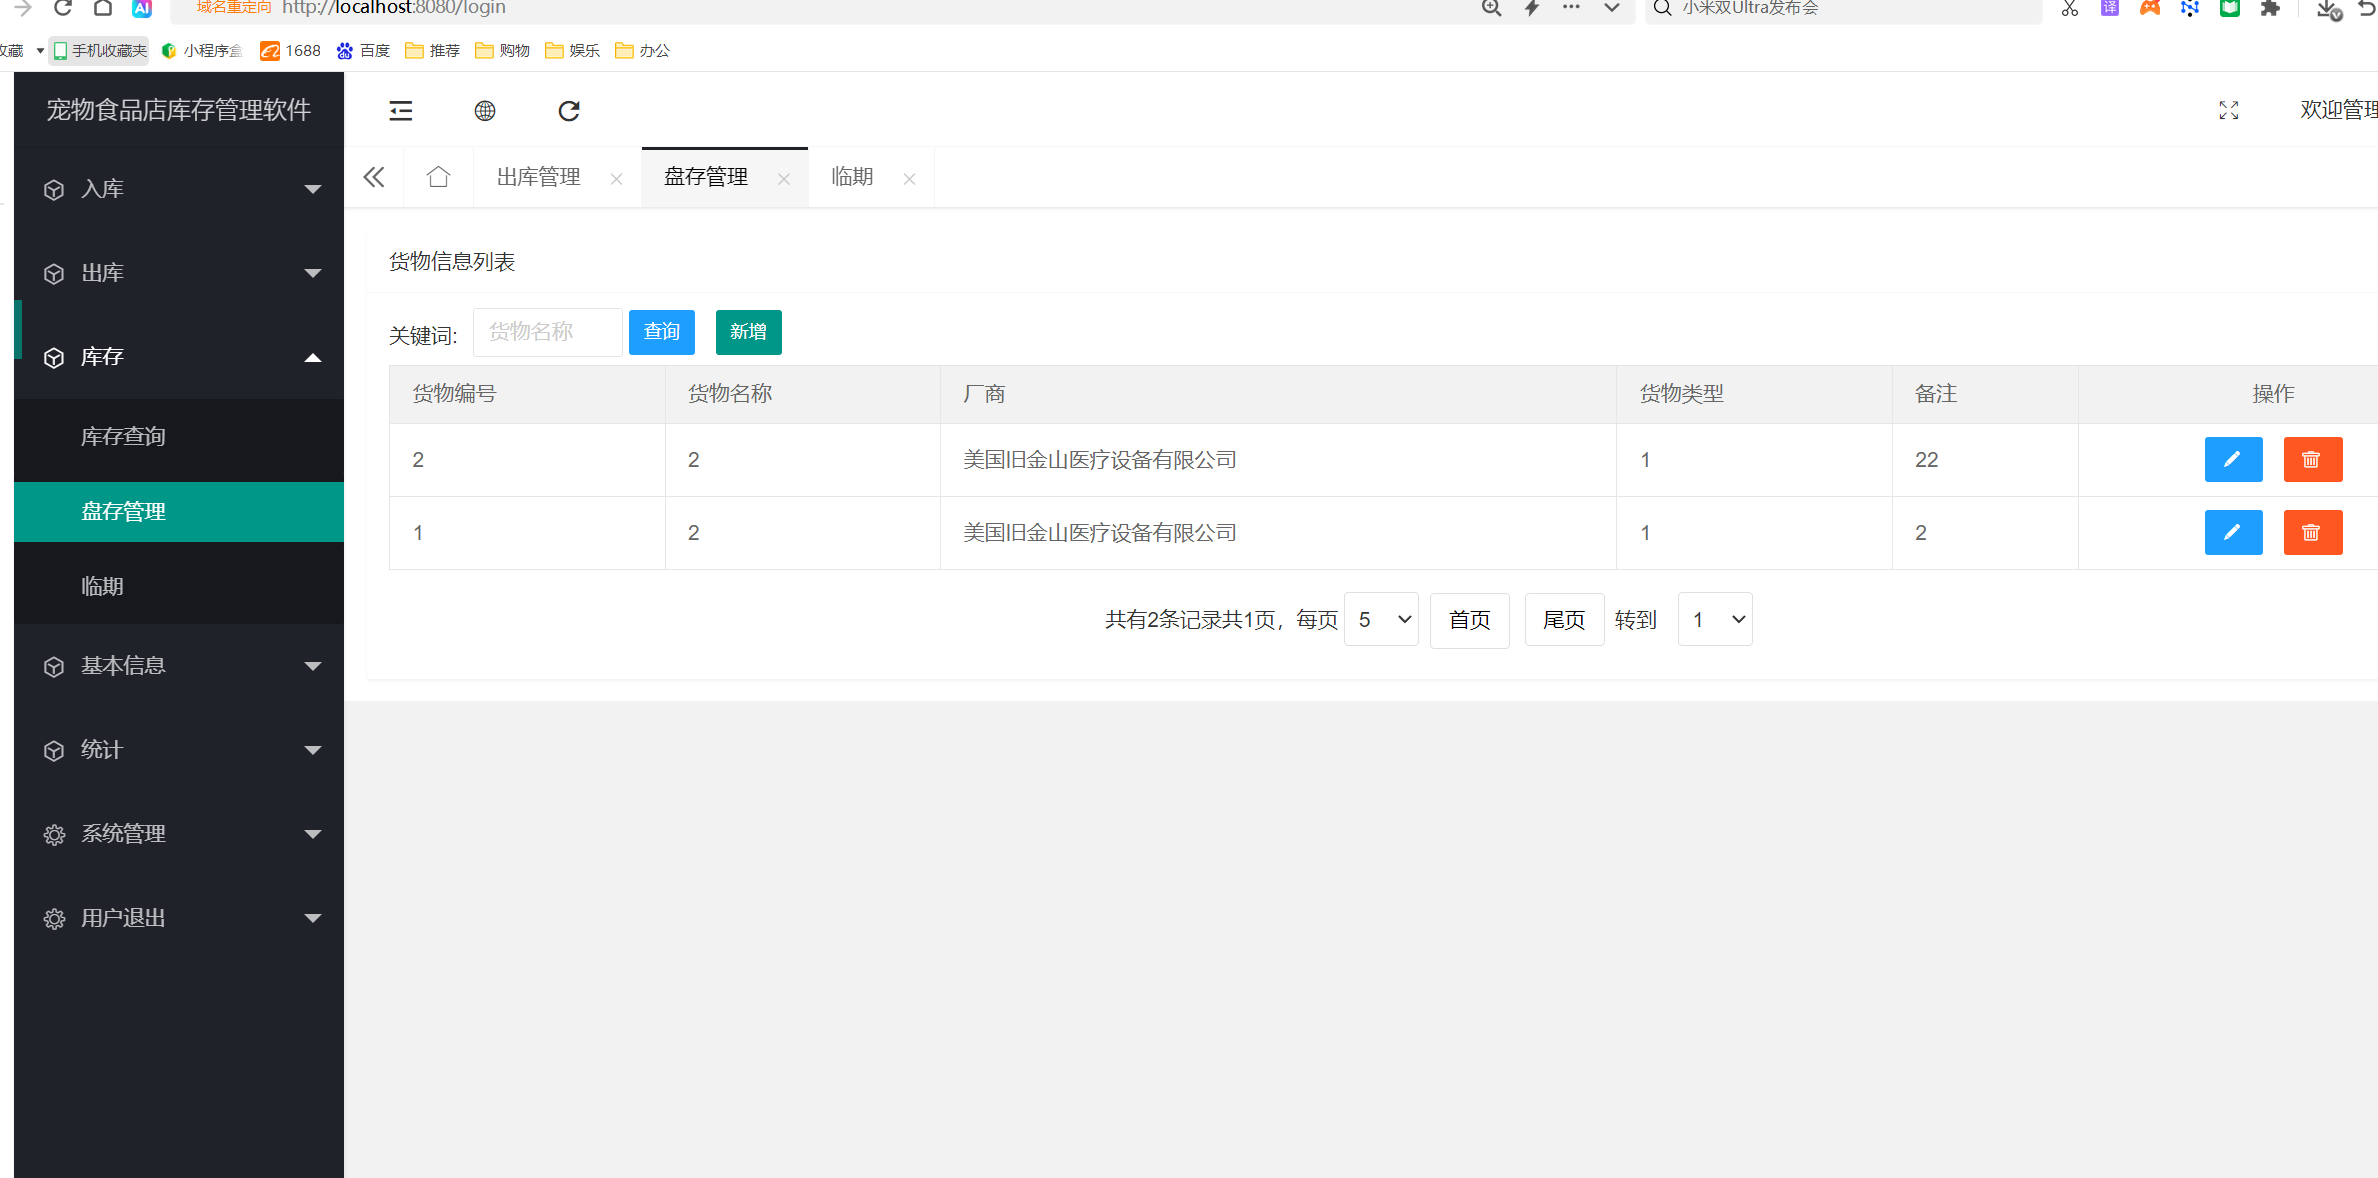Screen dimensions: 2378x1178
Task: Click the globe website icon
Action: (x=485, y=111)
